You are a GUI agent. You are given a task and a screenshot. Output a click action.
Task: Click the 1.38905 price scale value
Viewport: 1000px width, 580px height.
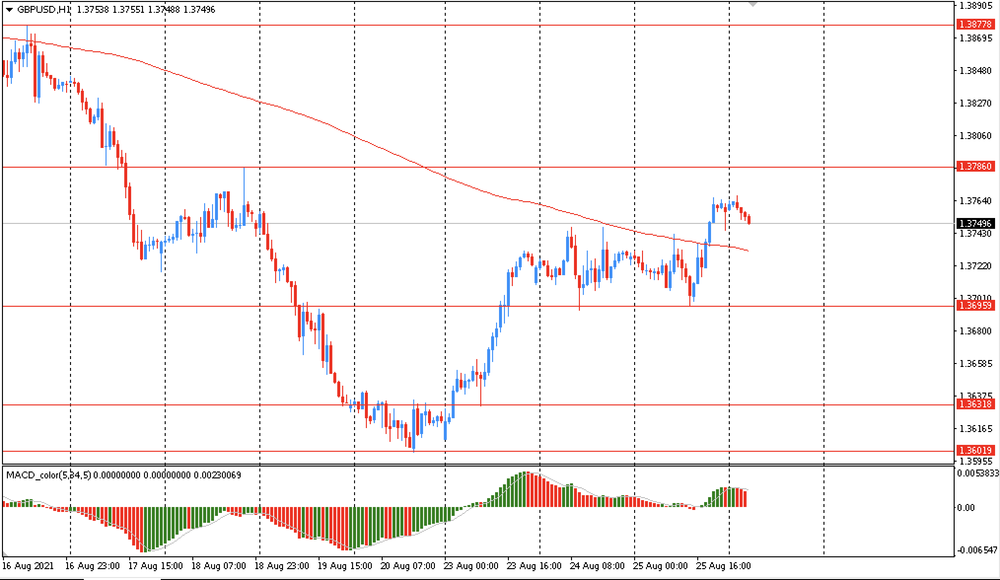[976, 5]
